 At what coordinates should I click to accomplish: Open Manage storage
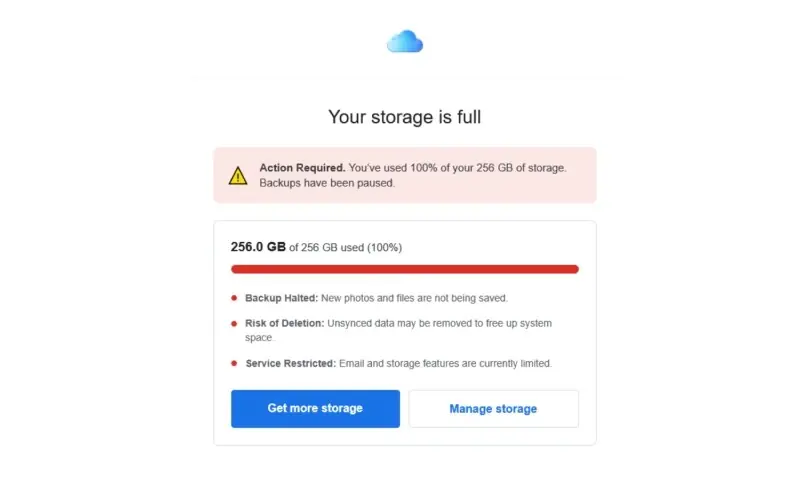[493, 409]
